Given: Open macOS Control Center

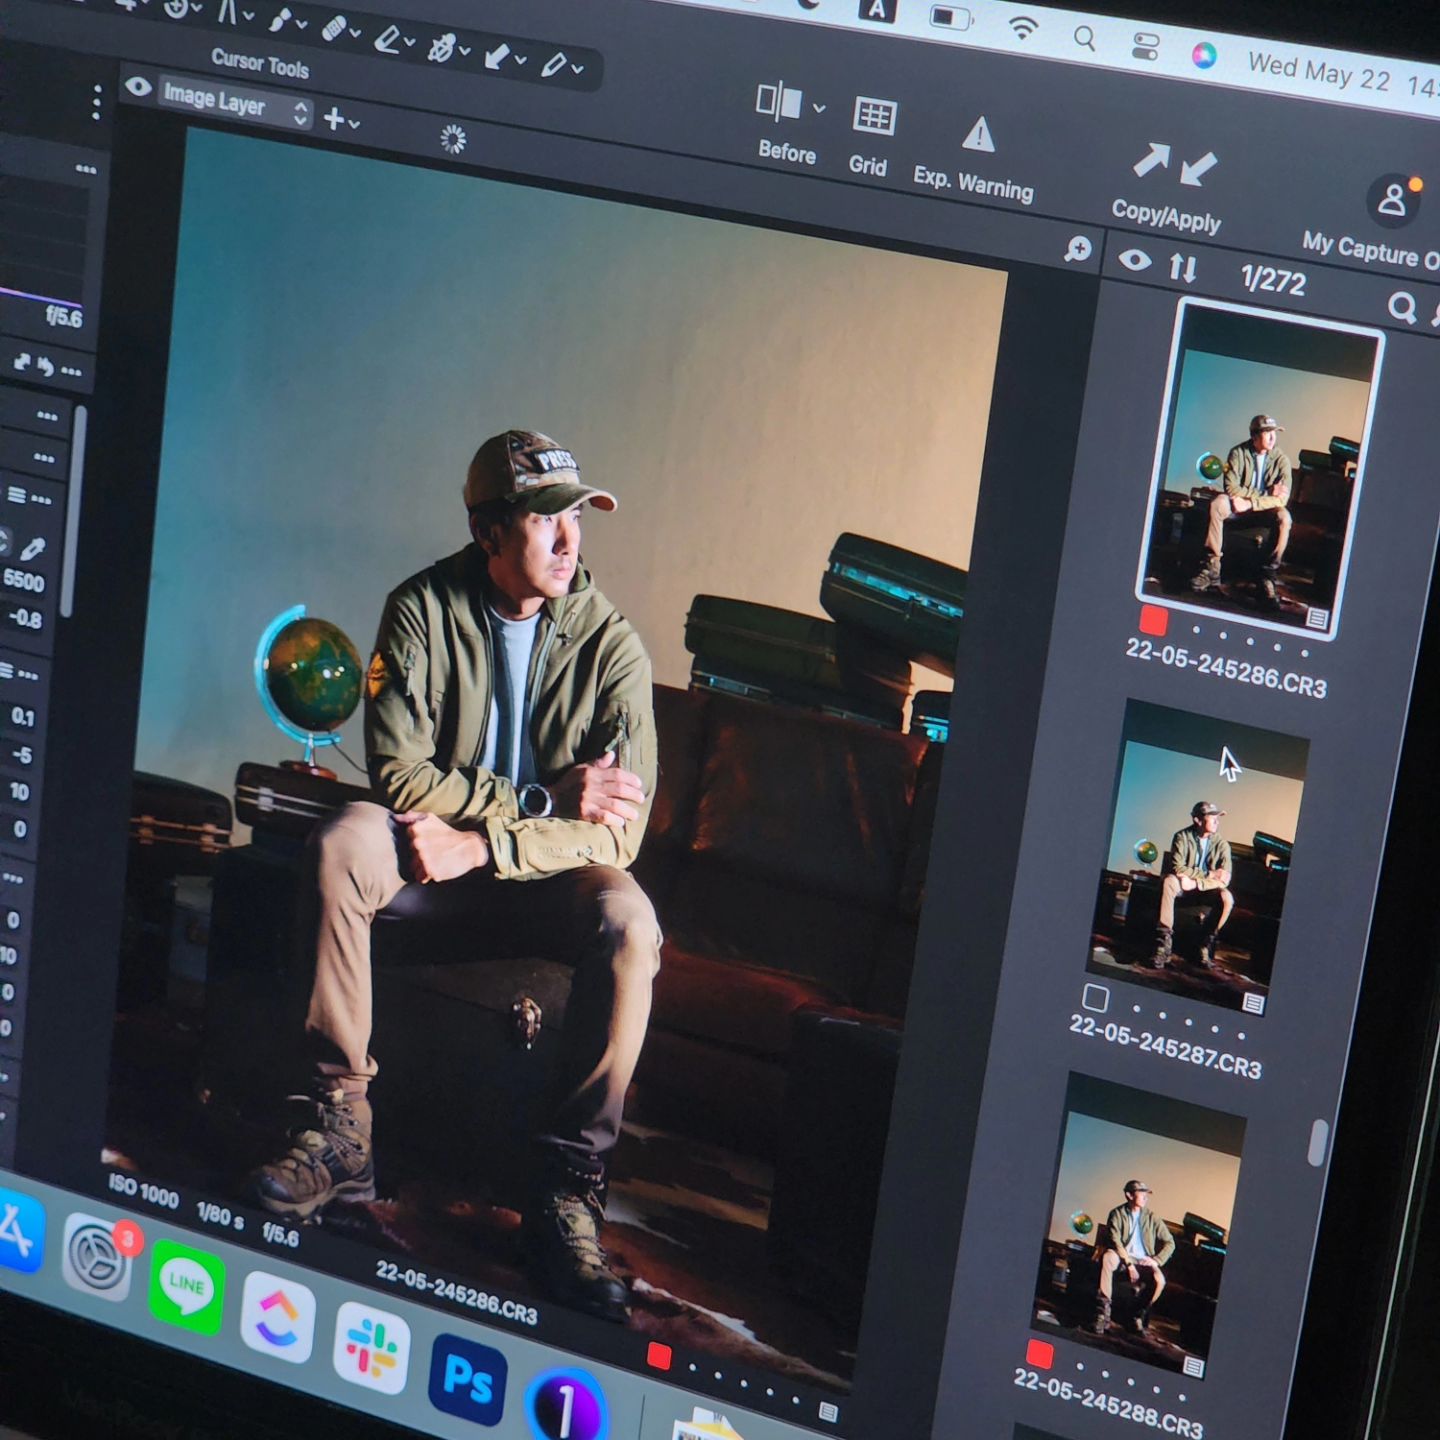Looking at the screenshot, I should point(1145,45).
